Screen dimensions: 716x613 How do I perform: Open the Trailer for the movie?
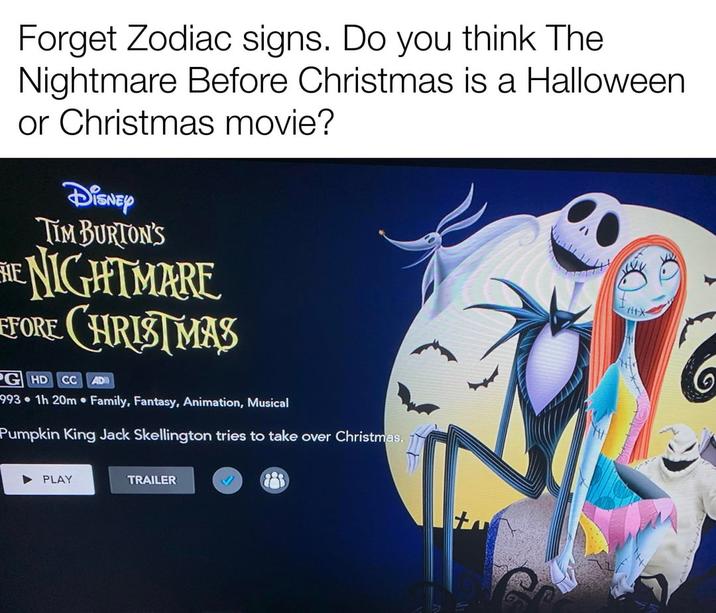[152, 480]
